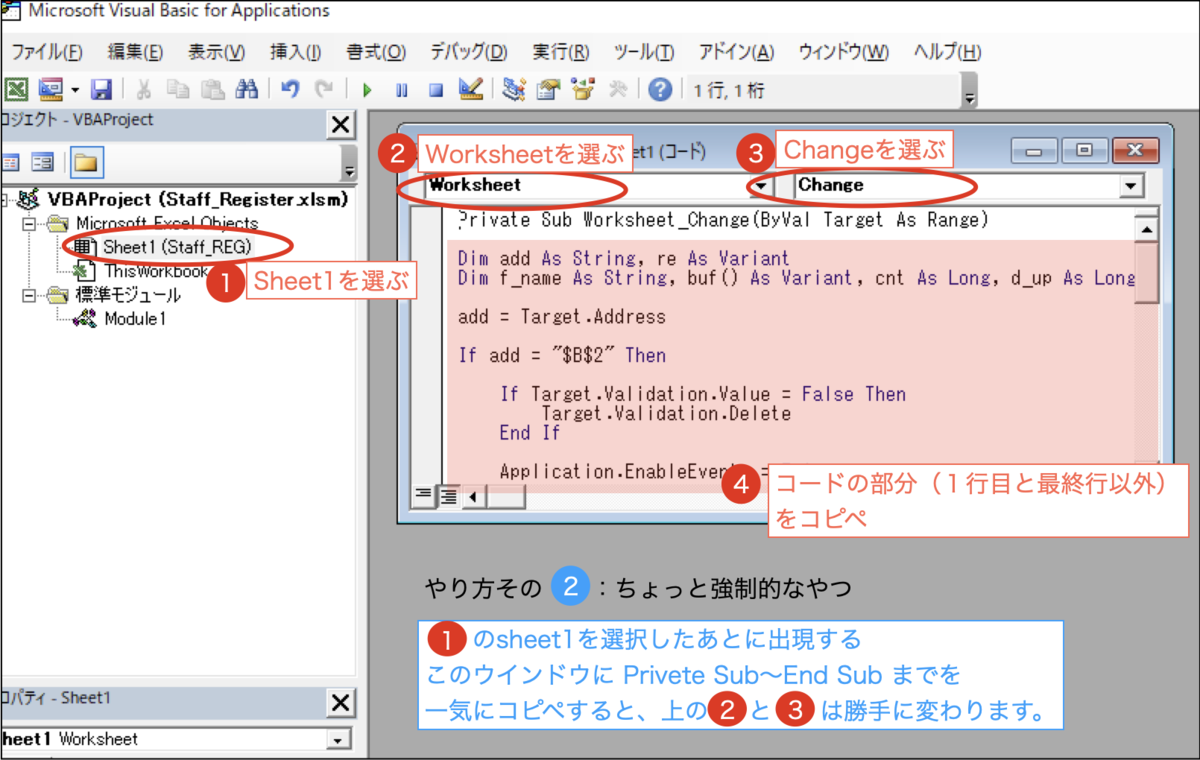This screenshot has width=1200, height=760.
Task: Open the 実行 menu
Action: tap(561, 55)
